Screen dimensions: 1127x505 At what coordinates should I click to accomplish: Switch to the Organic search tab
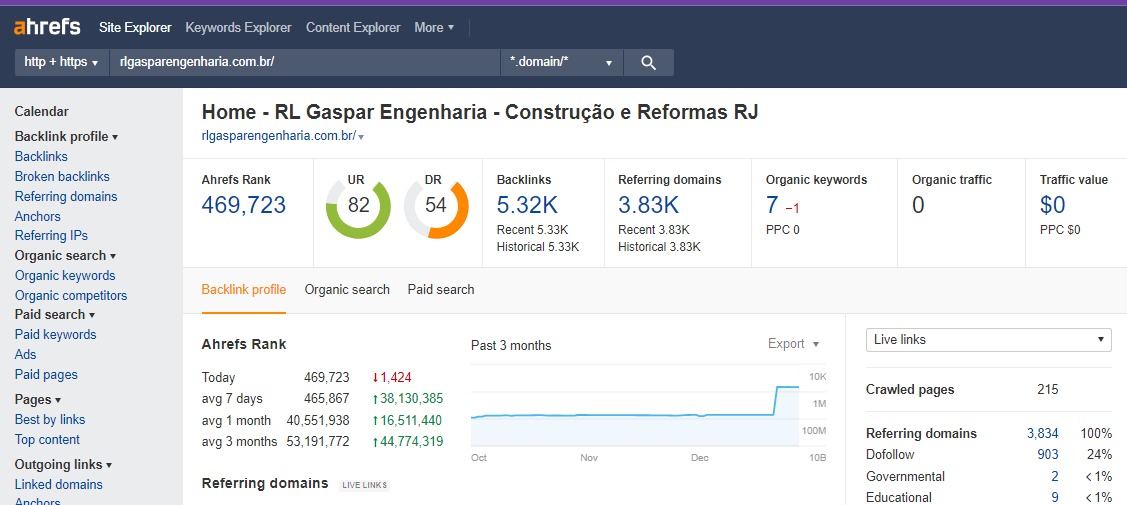(x=347, y=289)
